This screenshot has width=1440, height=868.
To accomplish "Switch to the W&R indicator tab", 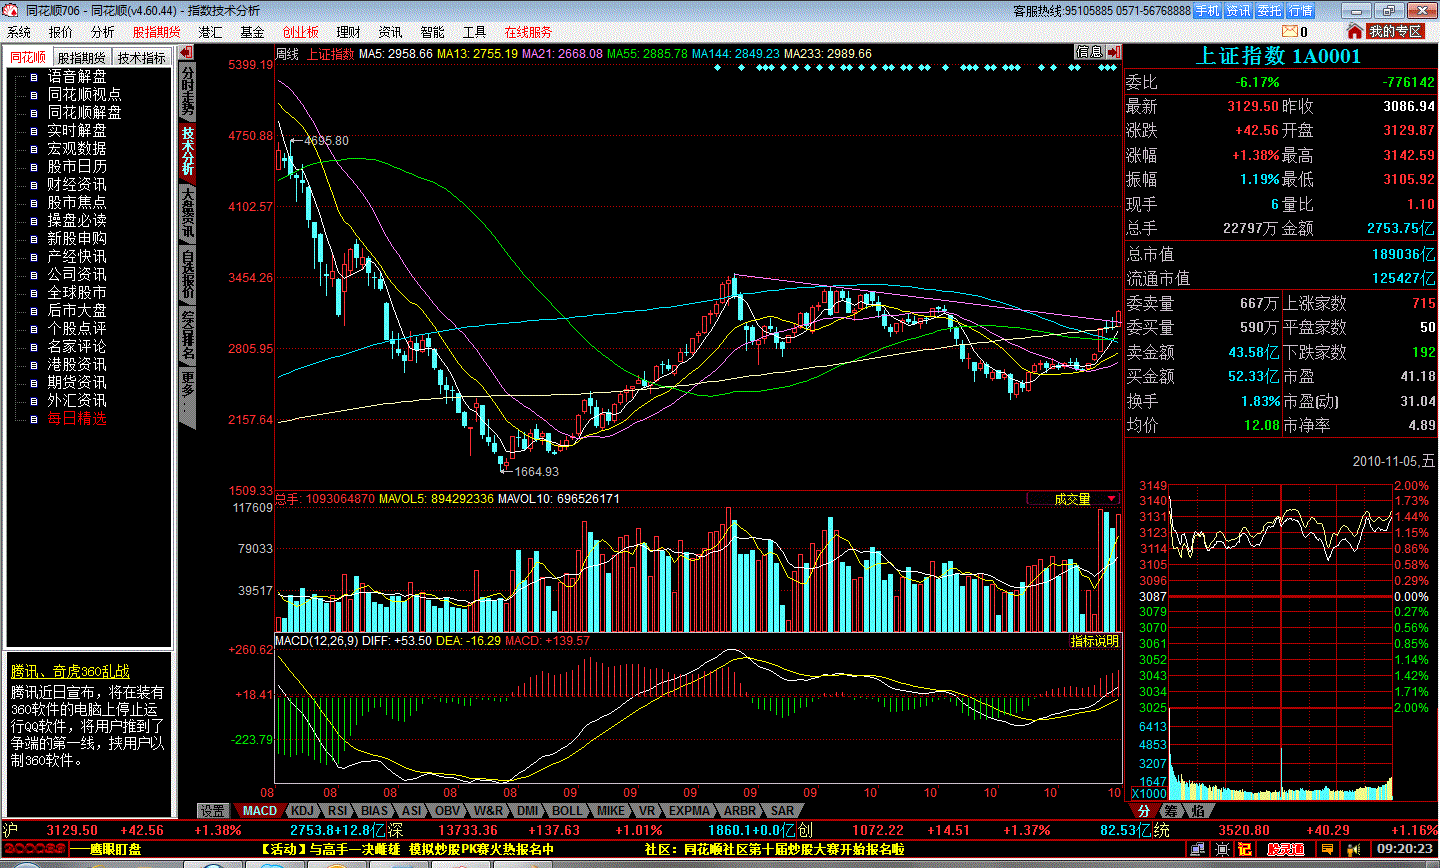I will (489, 811).
